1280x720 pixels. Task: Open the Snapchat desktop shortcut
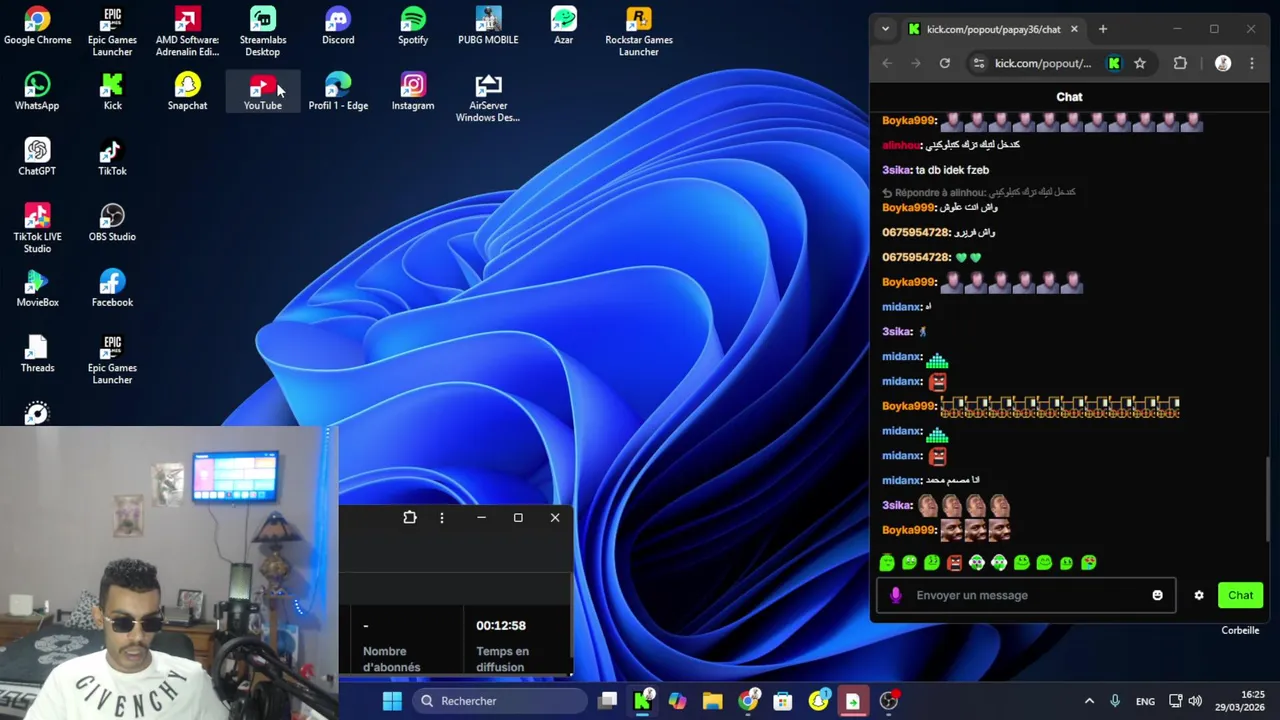[x=187, y=92]
